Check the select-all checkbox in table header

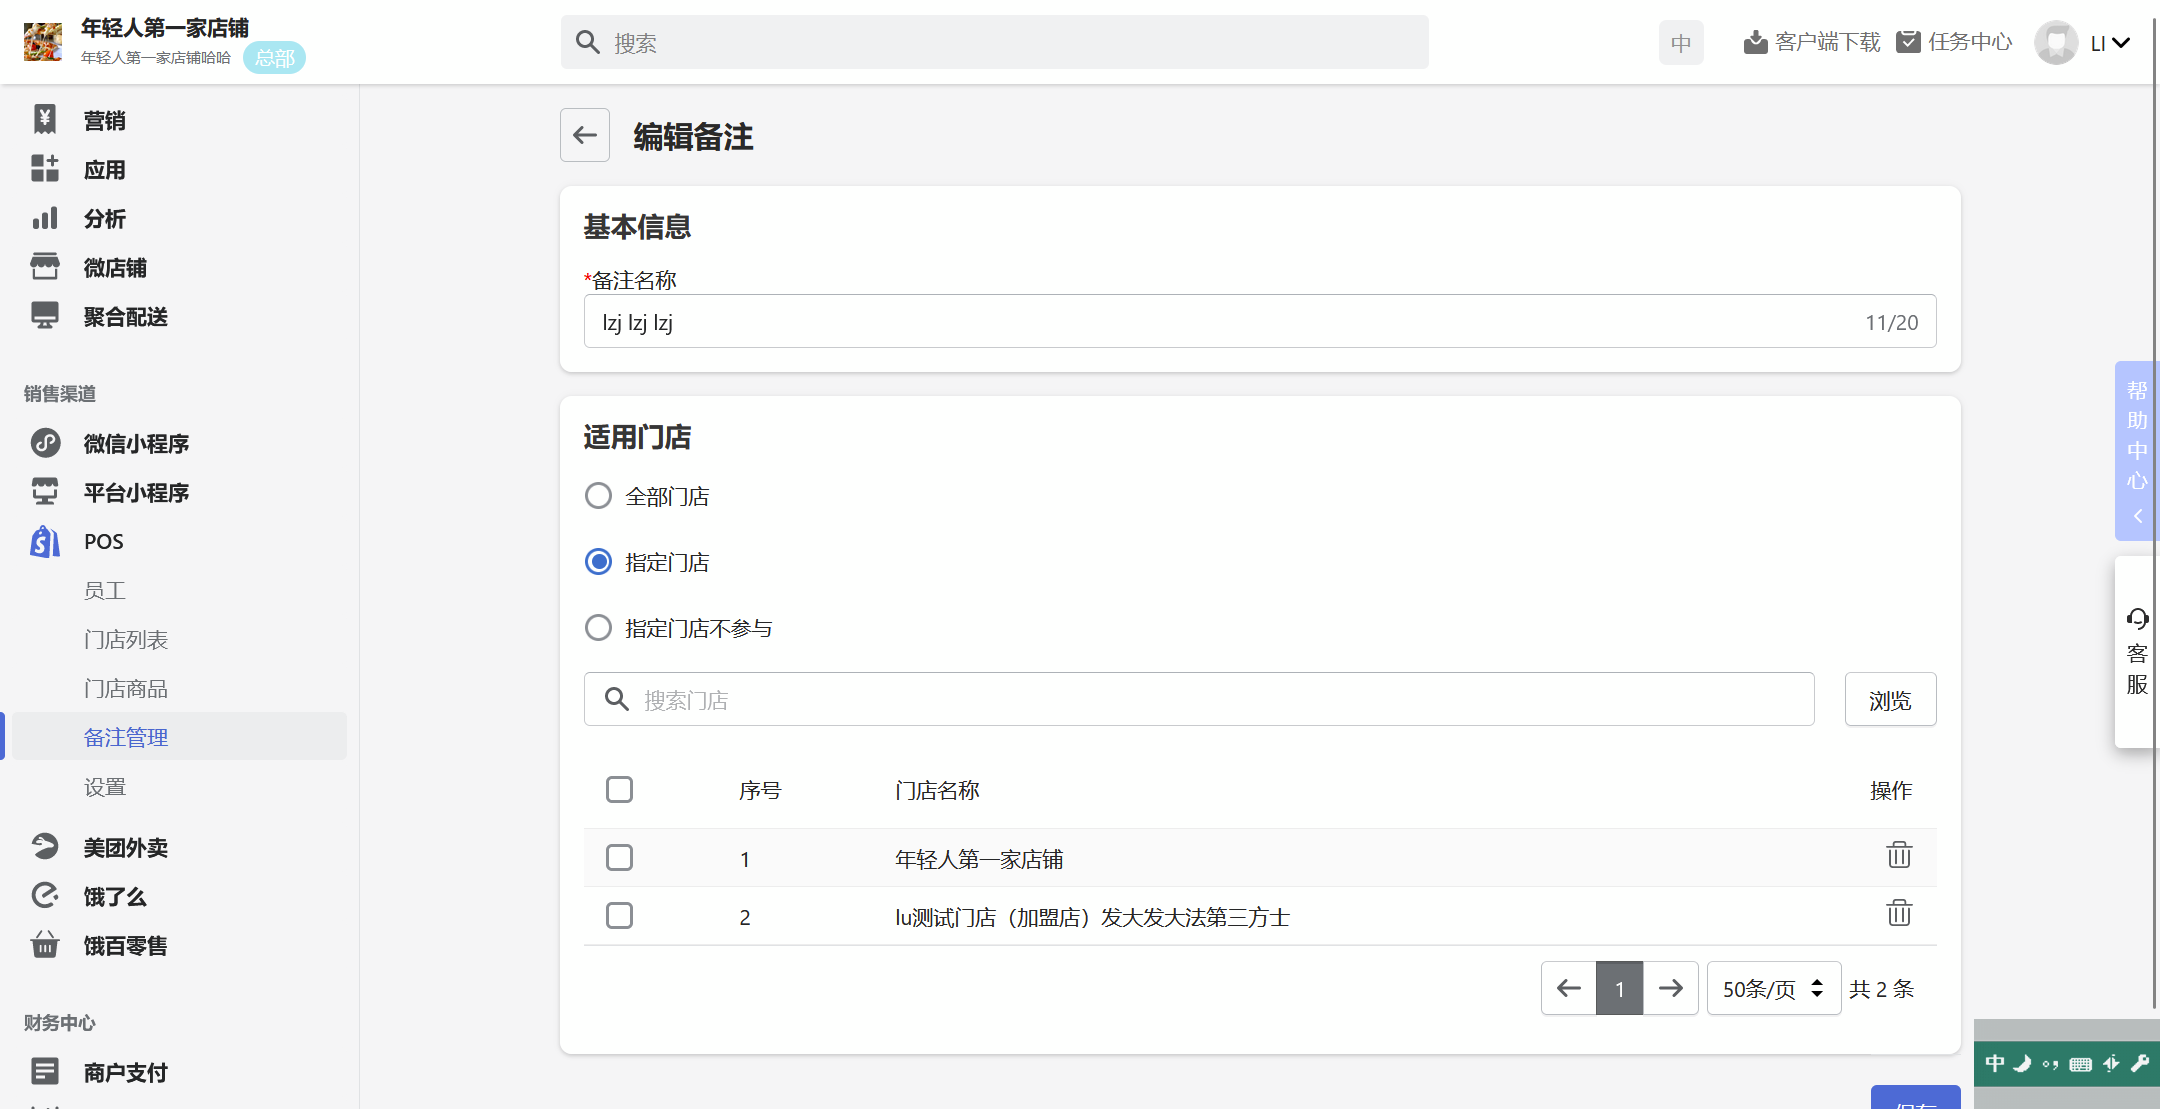point(619,790)
